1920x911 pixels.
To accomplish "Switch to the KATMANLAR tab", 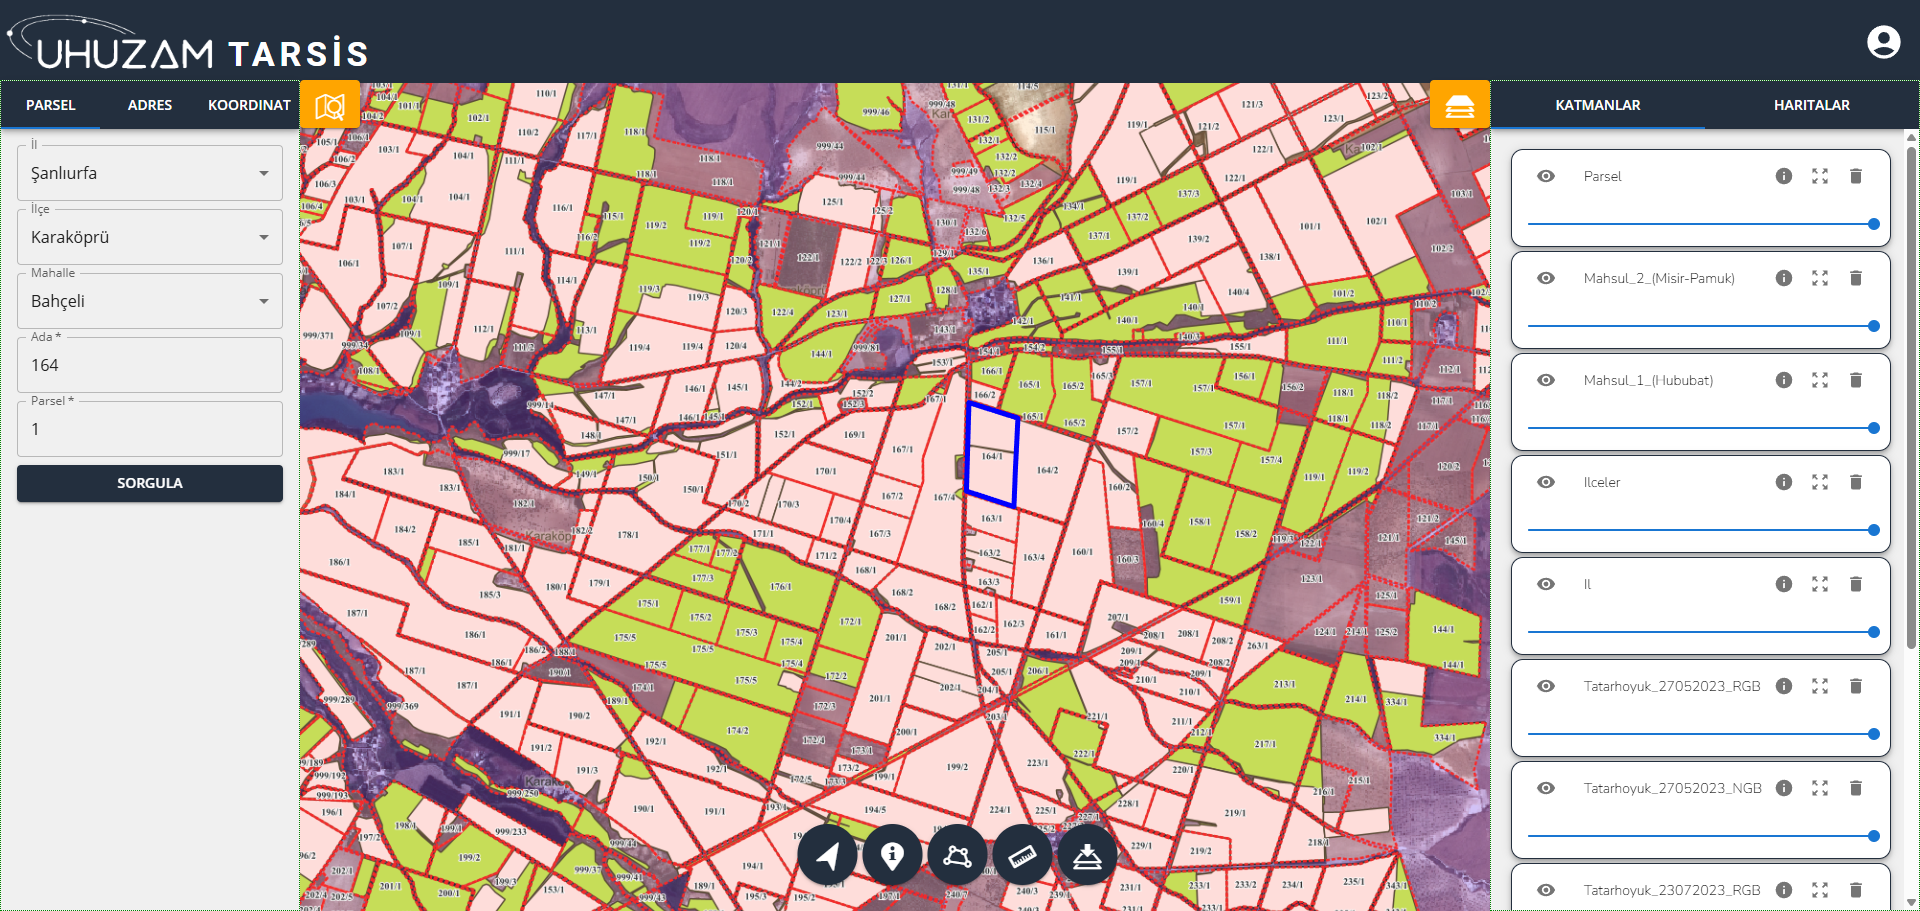I will 1598,105.
